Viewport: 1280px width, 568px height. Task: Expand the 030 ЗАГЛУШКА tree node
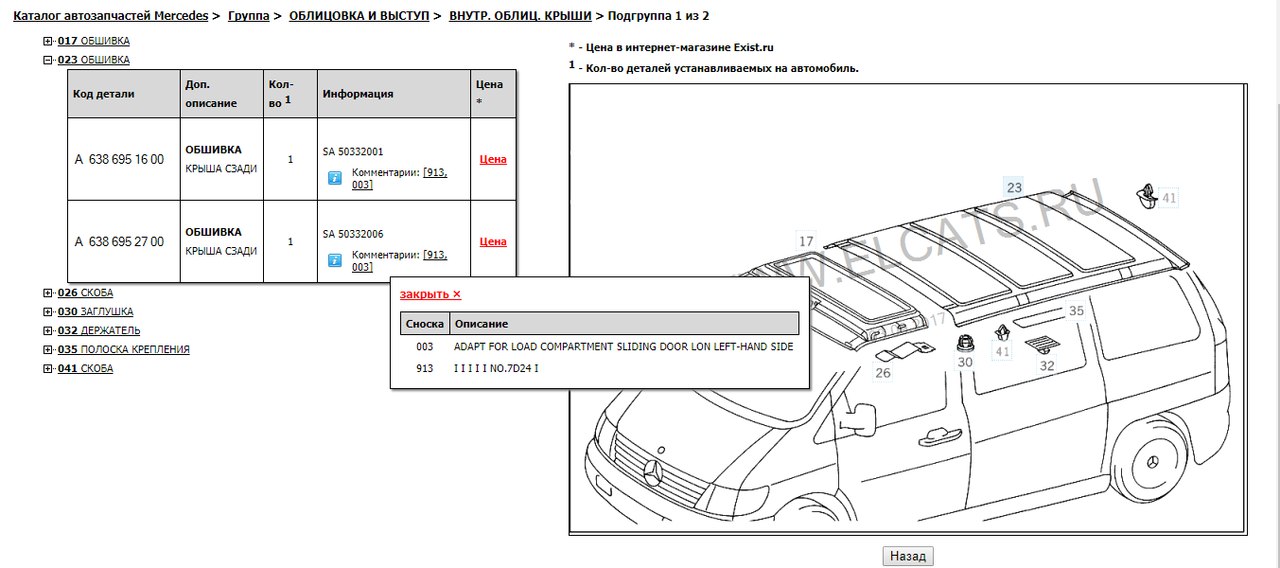[48, 312]
